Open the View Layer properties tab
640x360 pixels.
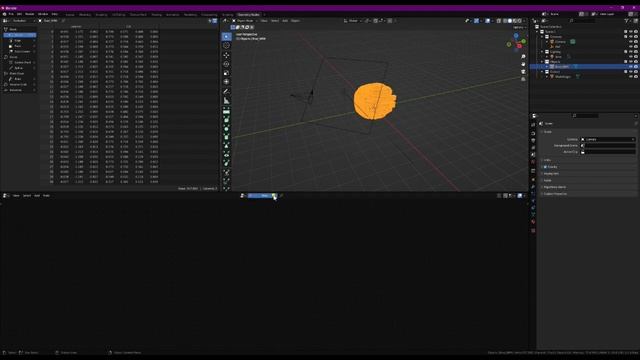coord(533,148)
